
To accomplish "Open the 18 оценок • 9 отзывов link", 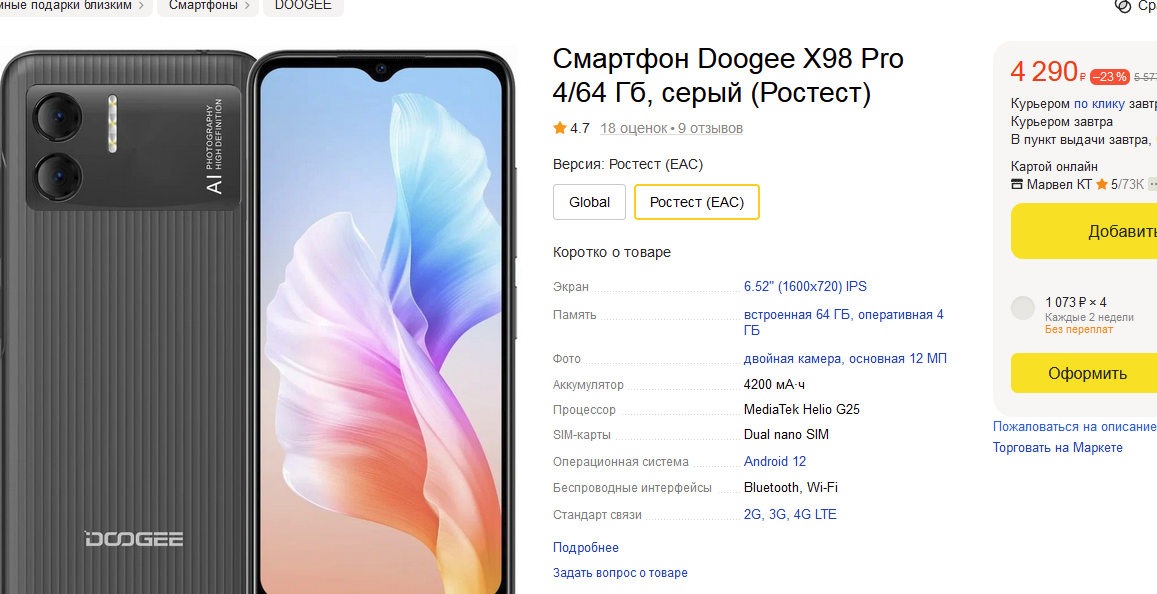I will (x=671, y=128).
